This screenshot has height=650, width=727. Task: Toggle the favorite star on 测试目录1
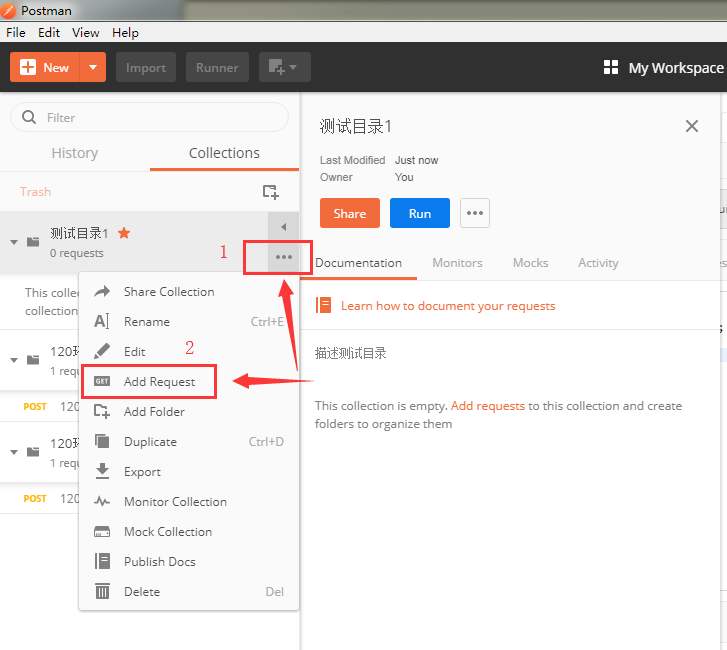(x=124, y=233)
